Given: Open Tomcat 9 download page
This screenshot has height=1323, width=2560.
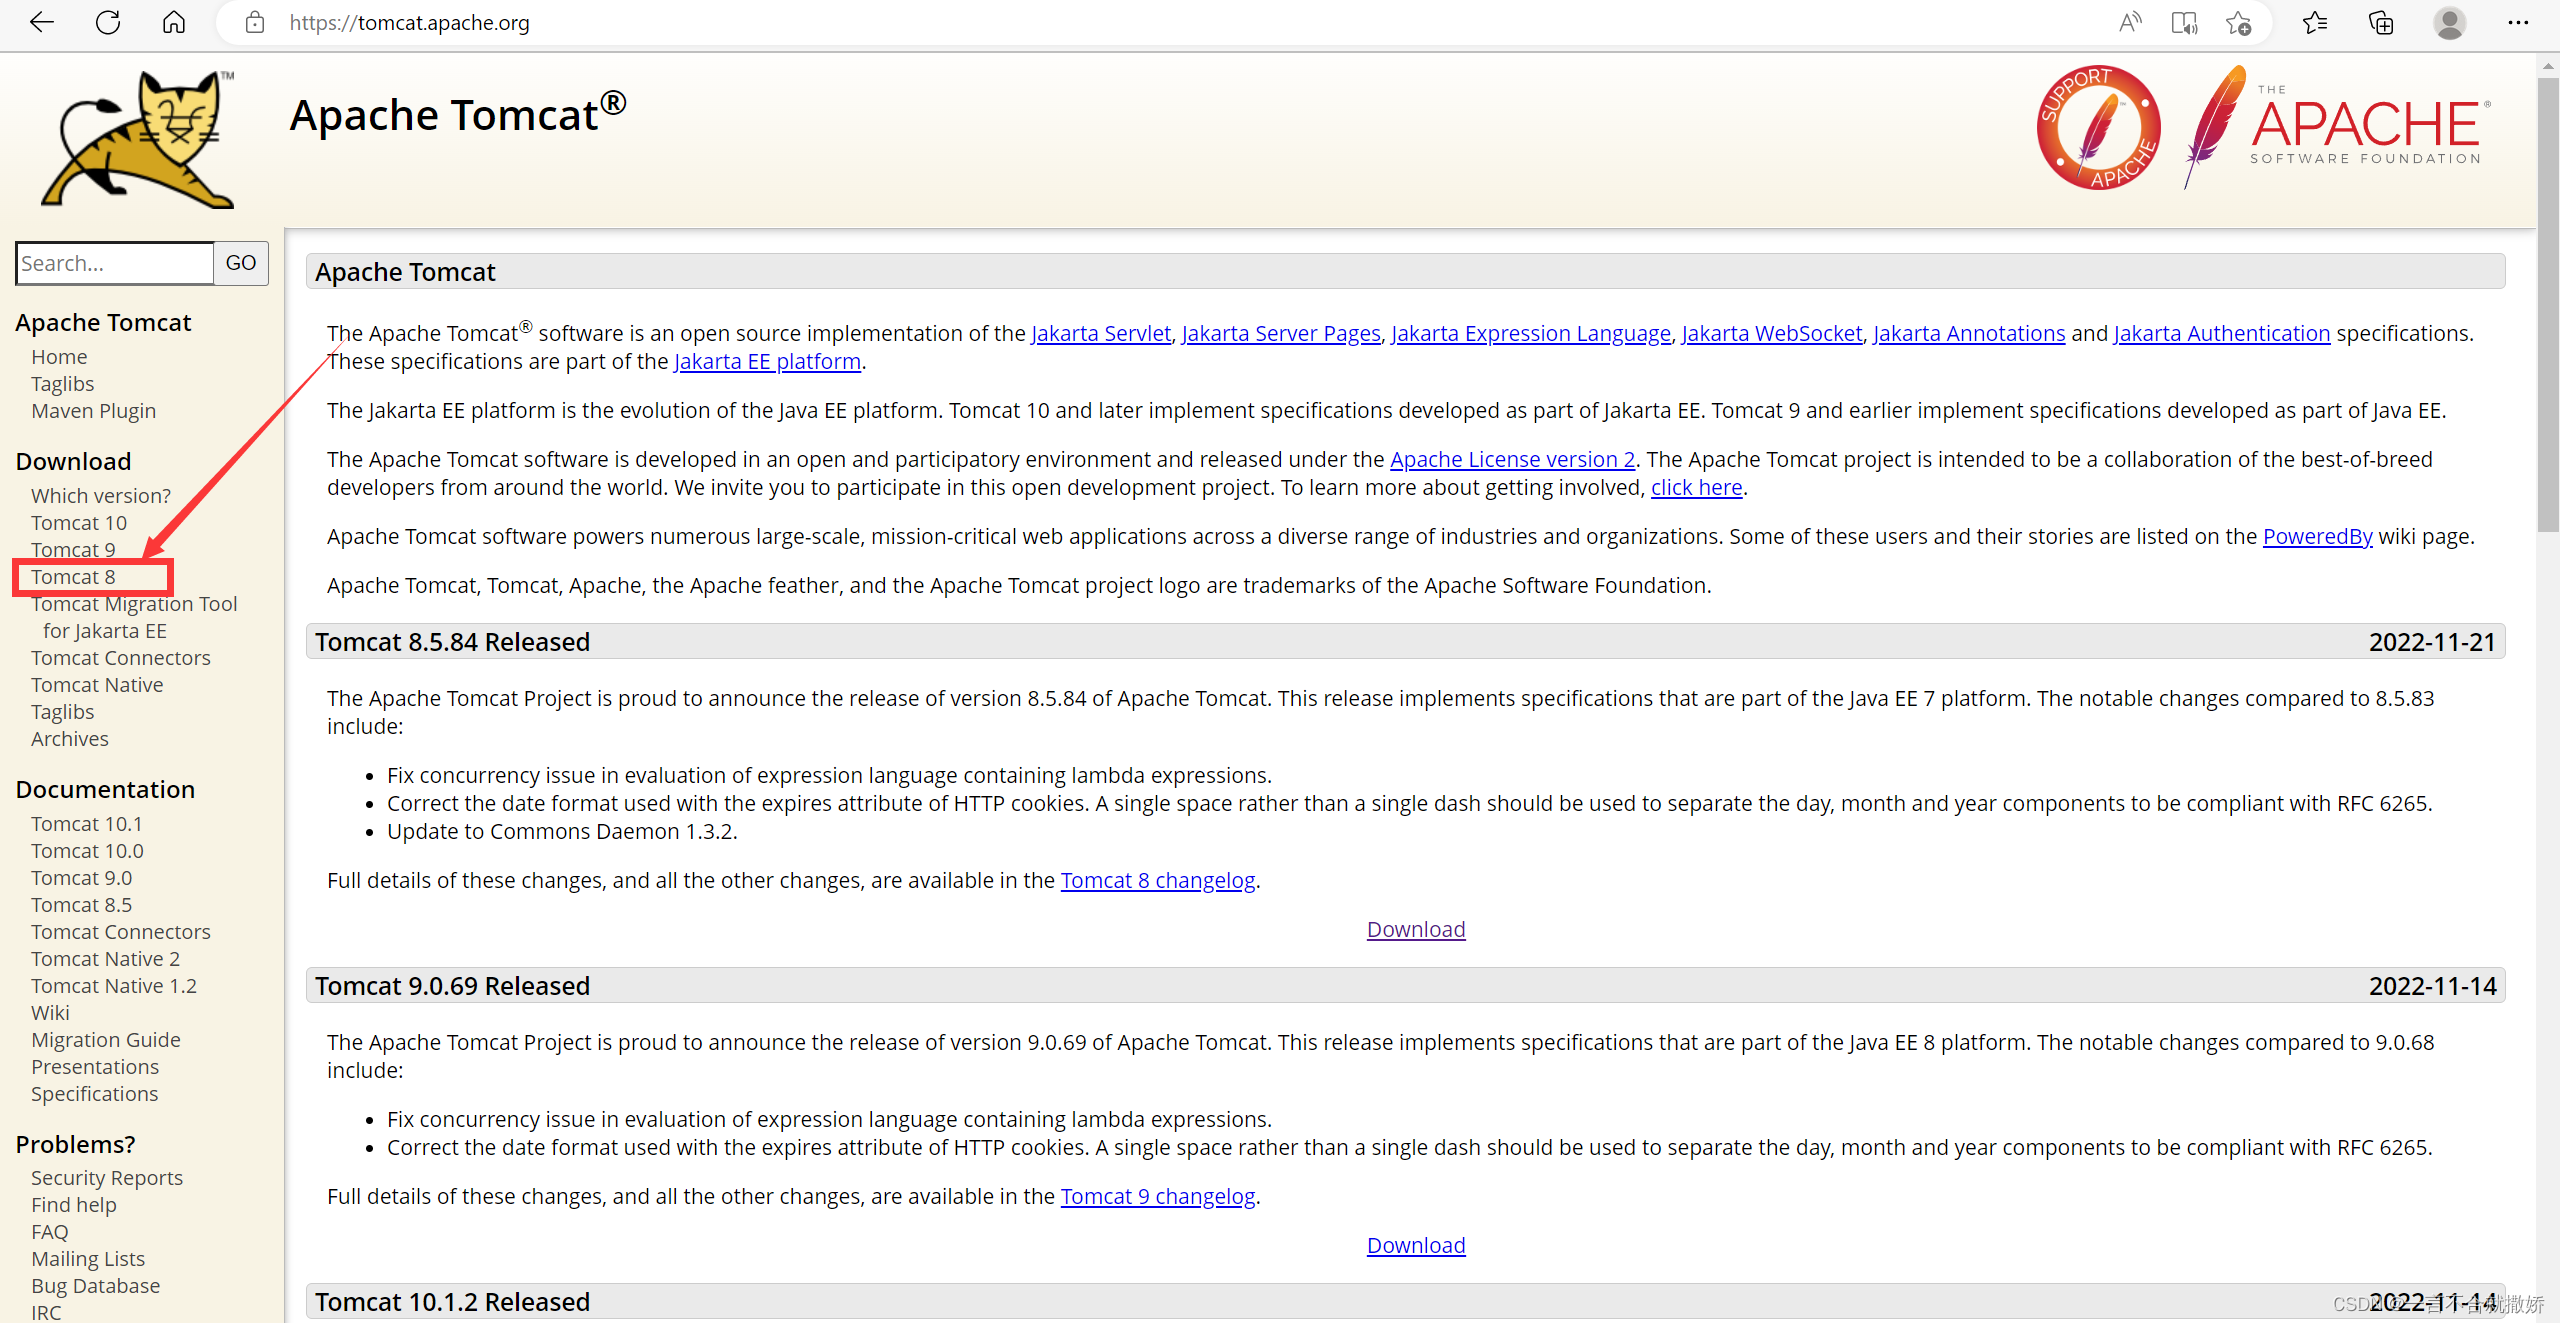Looking at the screenshot, I should 73,550.
